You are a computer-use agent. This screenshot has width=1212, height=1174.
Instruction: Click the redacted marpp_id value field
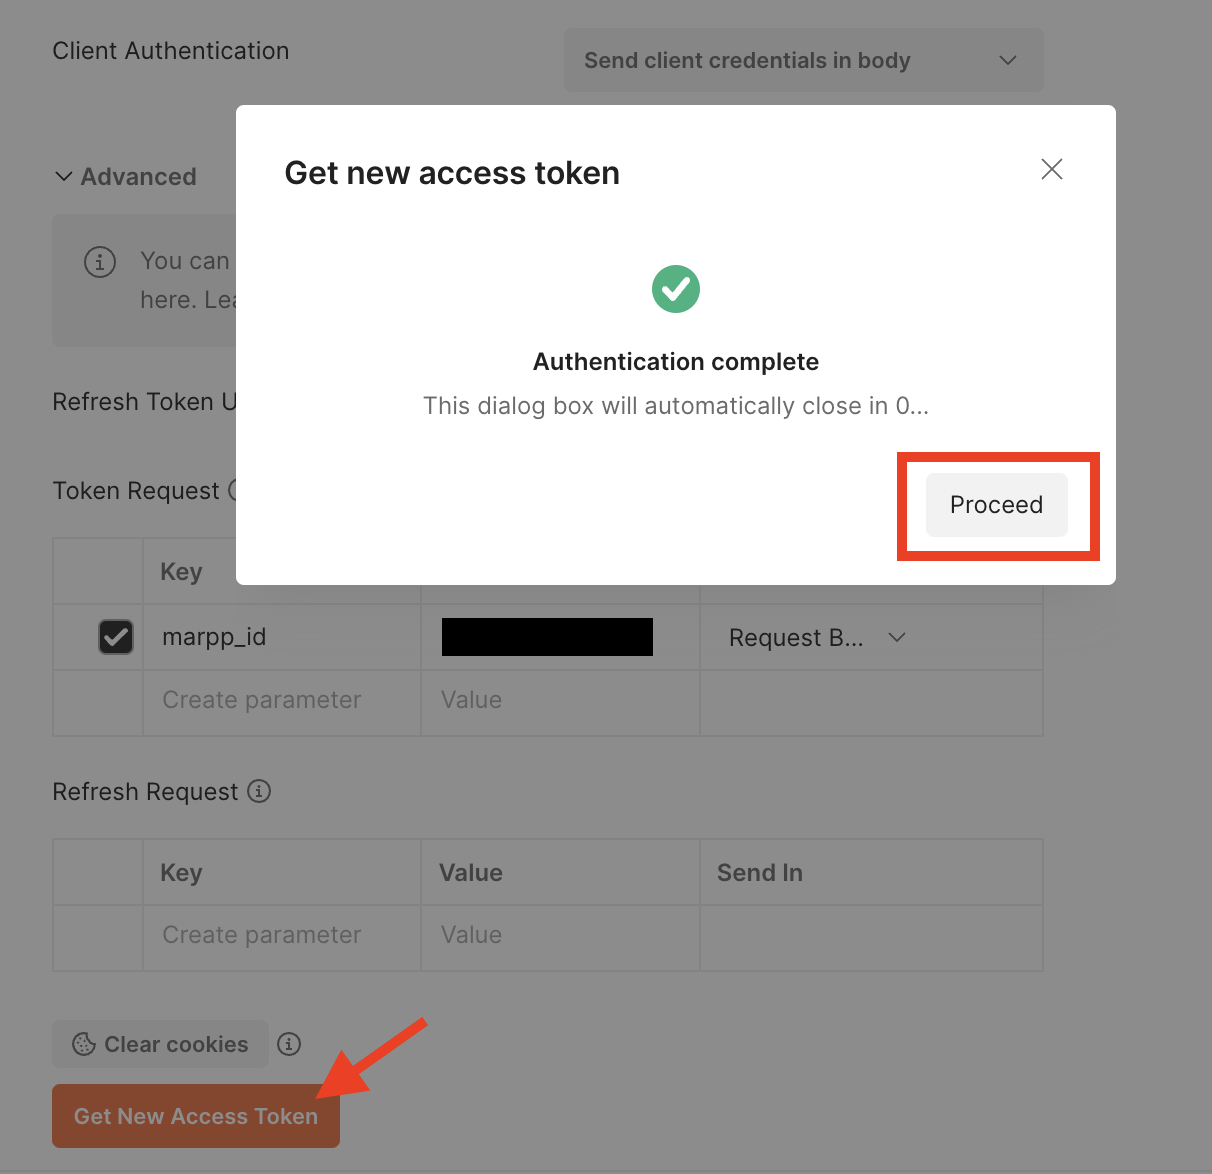[x=546, y=637]
